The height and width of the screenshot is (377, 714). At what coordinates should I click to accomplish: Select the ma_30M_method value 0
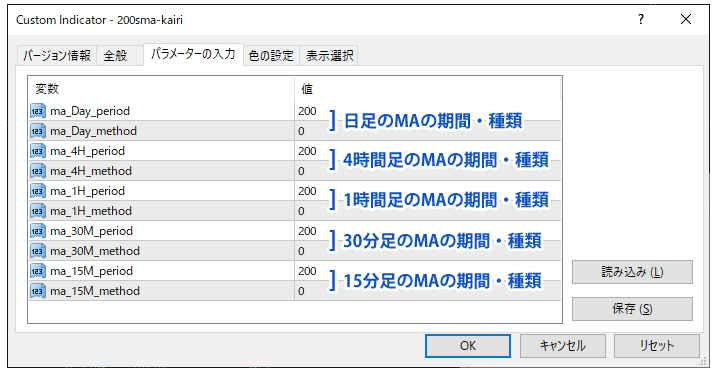pyautogui.click(x=301, y=251)
